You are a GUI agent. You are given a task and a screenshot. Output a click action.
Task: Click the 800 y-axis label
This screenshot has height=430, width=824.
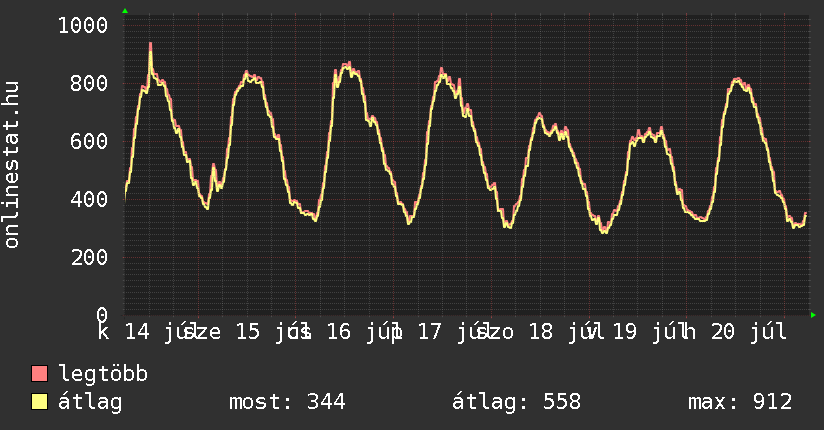click(x=89, y=83)
